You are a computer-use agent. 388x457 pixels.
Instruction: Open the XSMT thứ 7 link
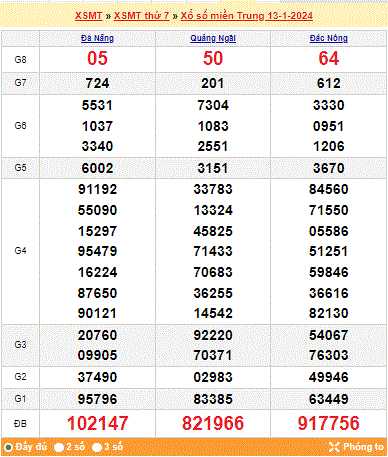(142, 16)
